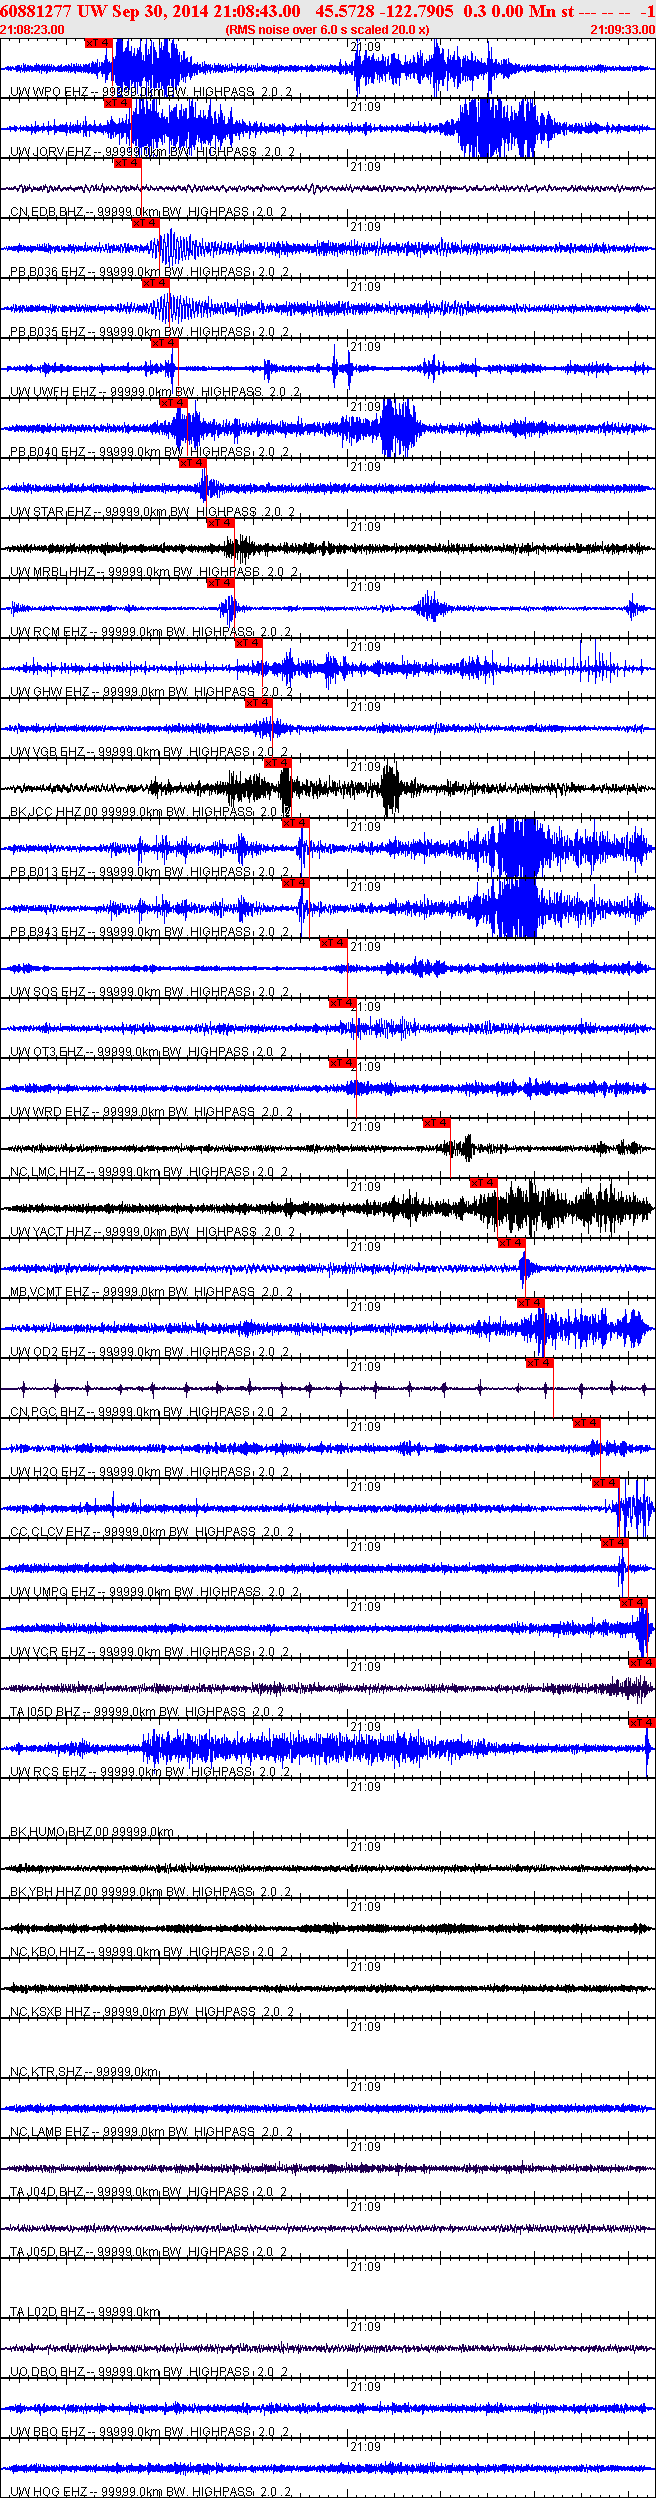Click the NC KBO HHZ station label
The image size is (656, 2498).
coord(151,1952)
